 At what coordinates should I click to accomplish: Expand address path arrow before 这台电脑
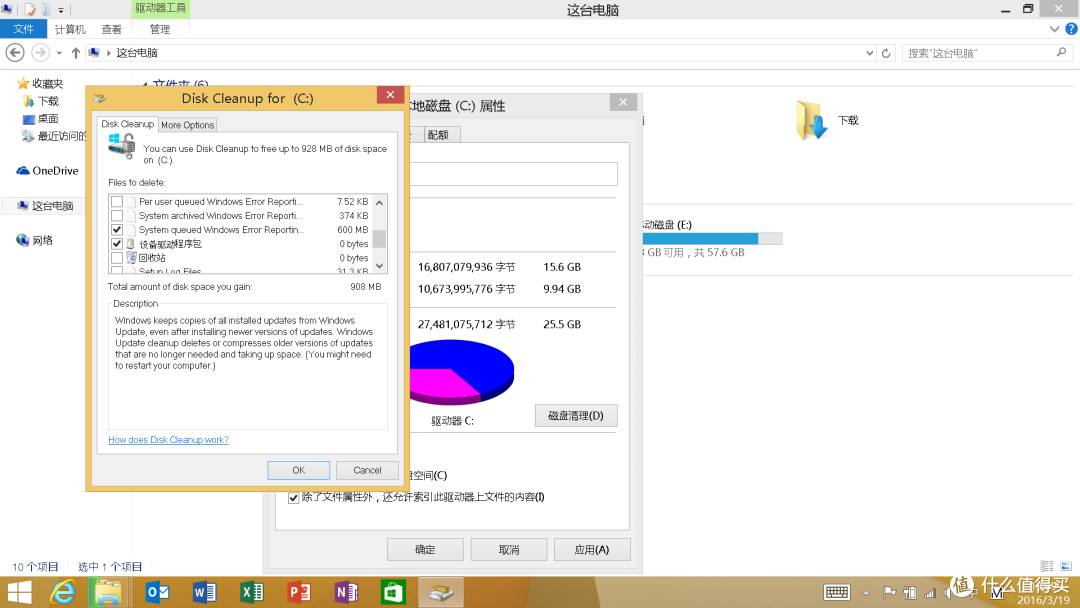tap(108, 53)
